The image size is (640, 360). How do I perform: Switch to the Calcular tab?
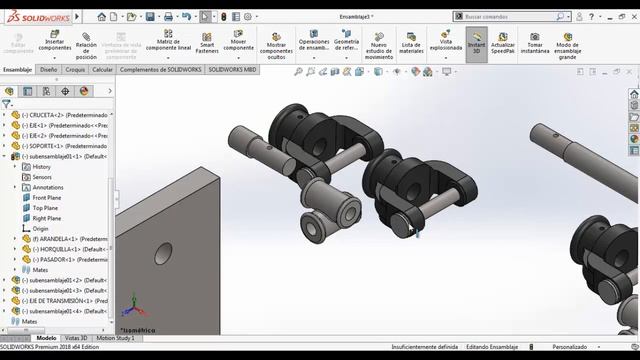(102, 70)
